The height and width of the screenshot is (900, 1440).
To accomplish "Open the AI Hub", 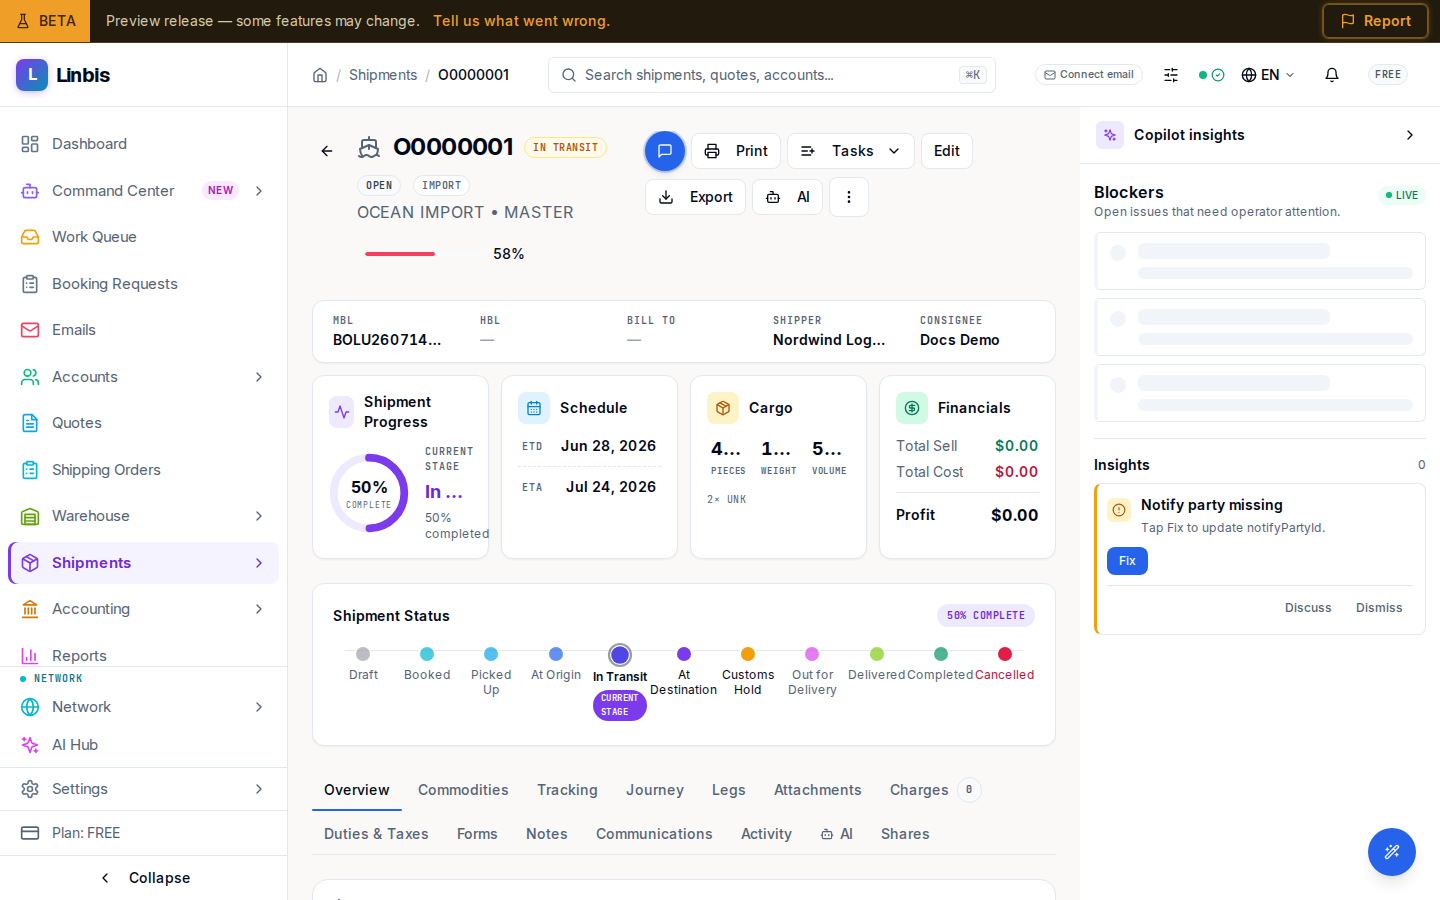I will [144, 745].
